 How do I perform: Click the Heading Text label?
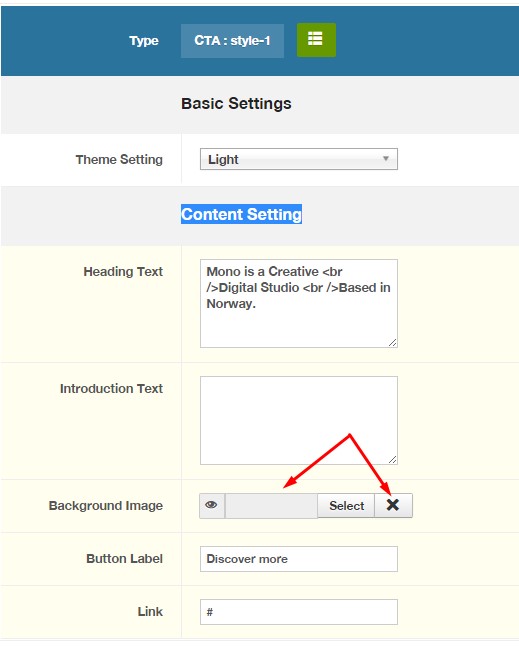pyautogui.click(x=123, y=272)
